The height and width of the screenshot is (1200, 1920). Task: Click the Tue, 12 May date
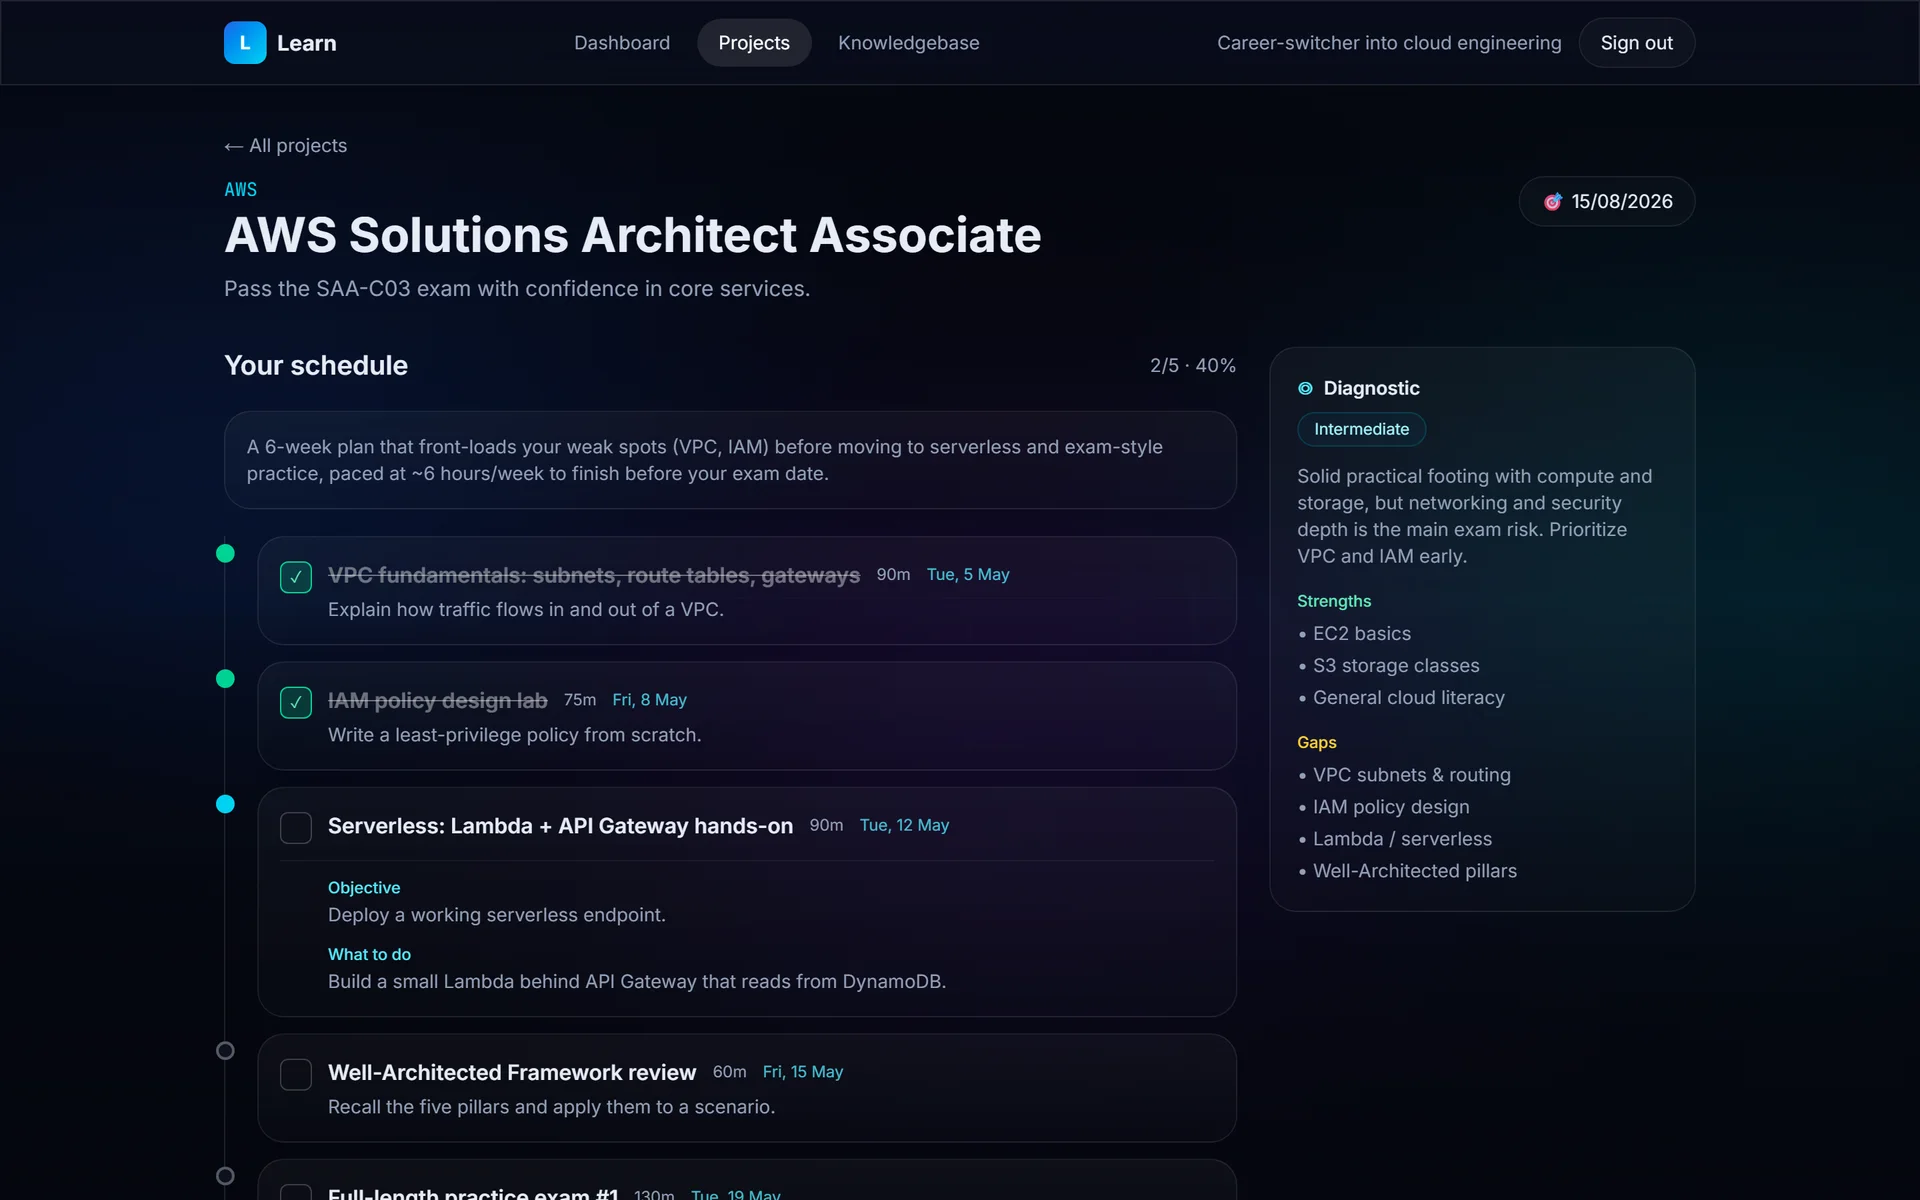click(904, 826)
